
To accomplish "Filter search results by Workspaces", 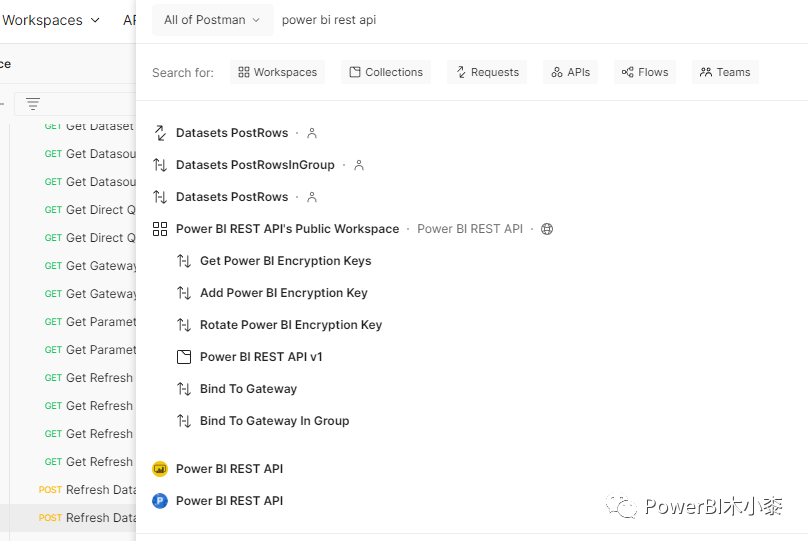I will (x=278, y=72).
